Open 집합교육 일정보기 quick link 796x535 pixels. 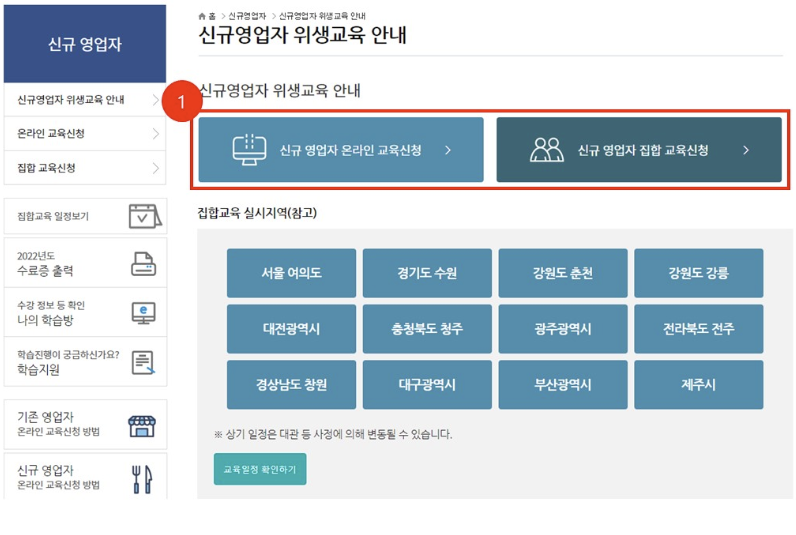tap(85, 216)
